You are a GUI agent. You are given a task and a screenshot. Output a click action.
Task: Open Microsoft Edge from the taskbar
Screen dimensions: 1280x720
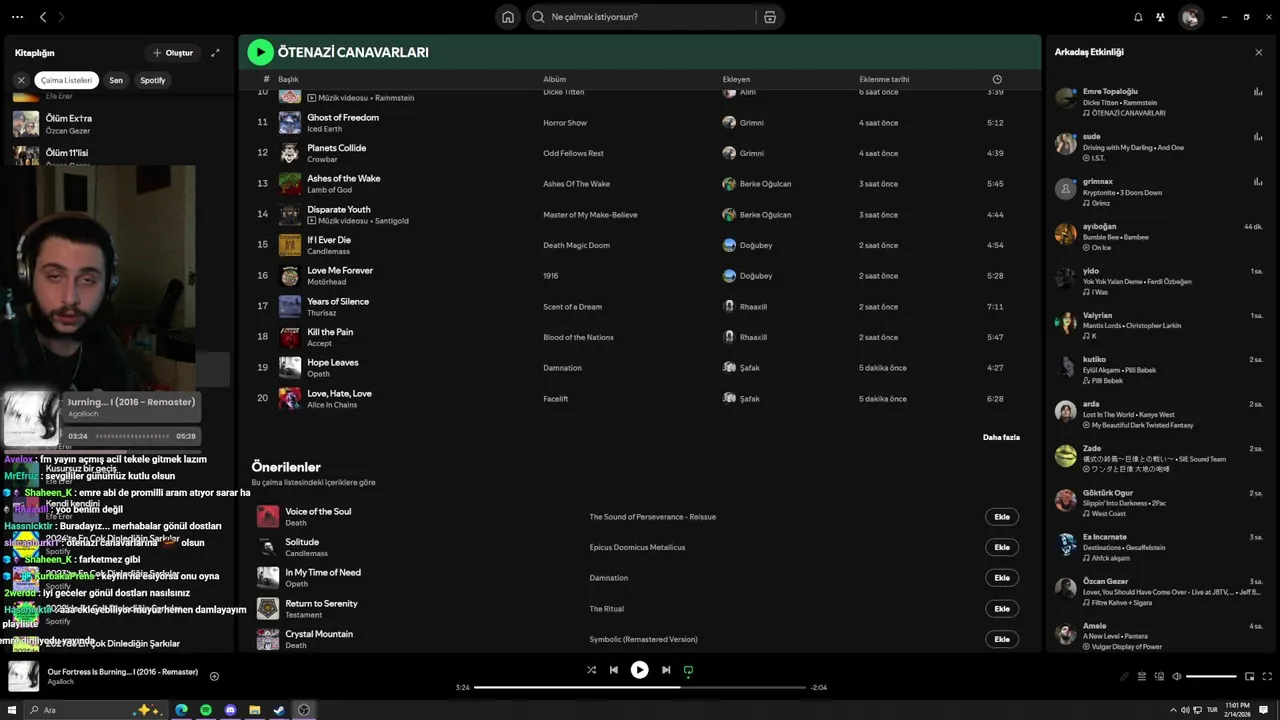coord(181,710)
